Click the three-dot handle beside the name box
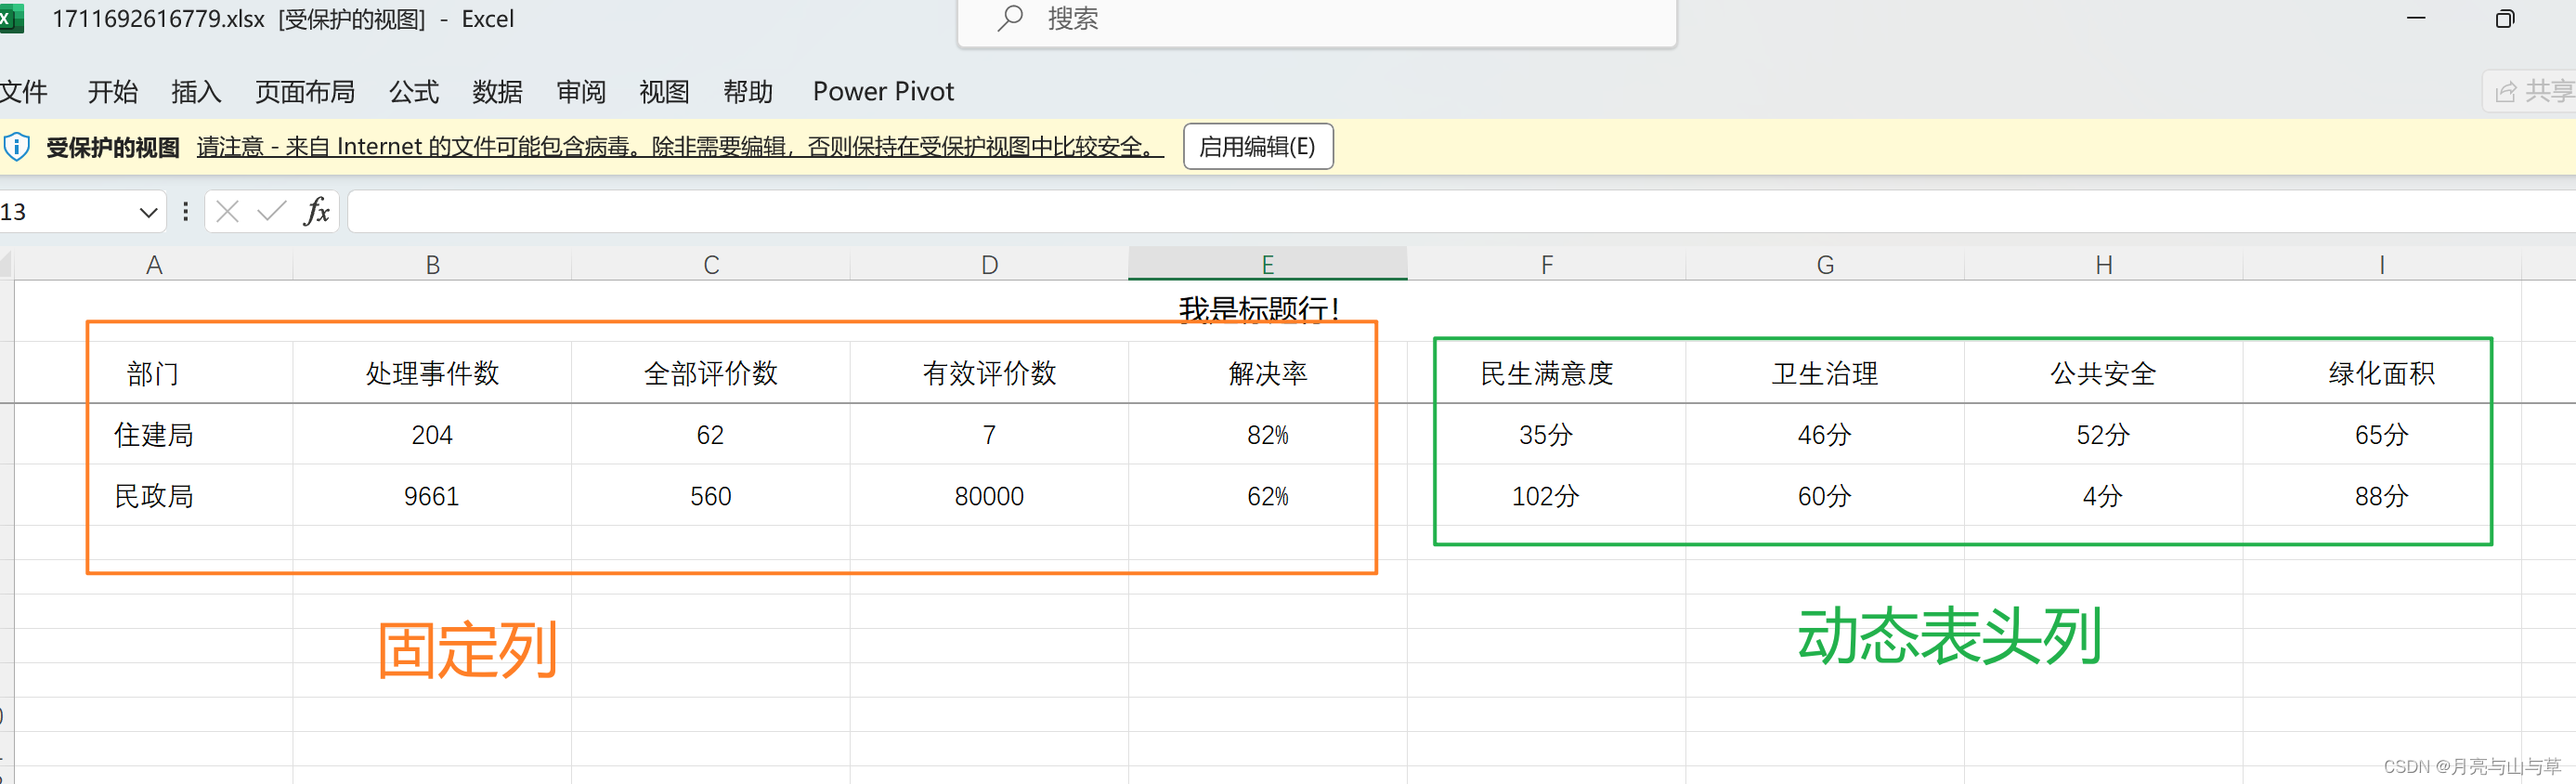This screenshot has height=784, width=2576. [x=185, y=212]
